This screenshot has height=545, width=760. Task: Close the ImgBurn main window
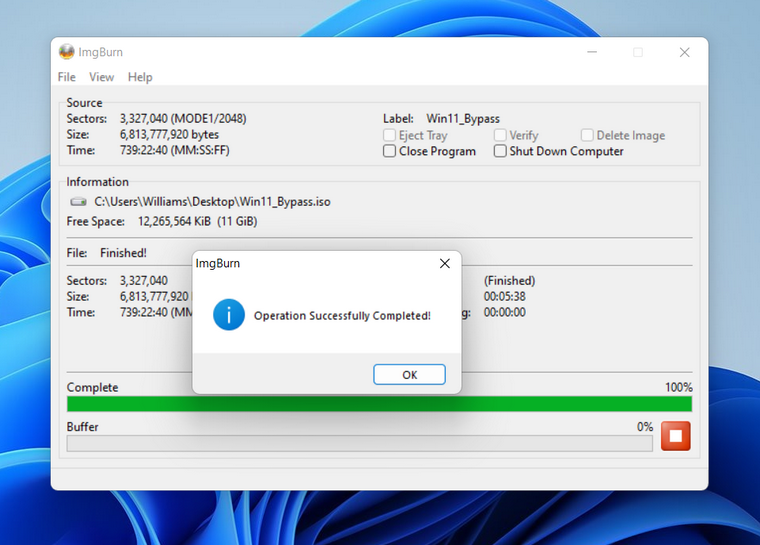click(684, 52)
